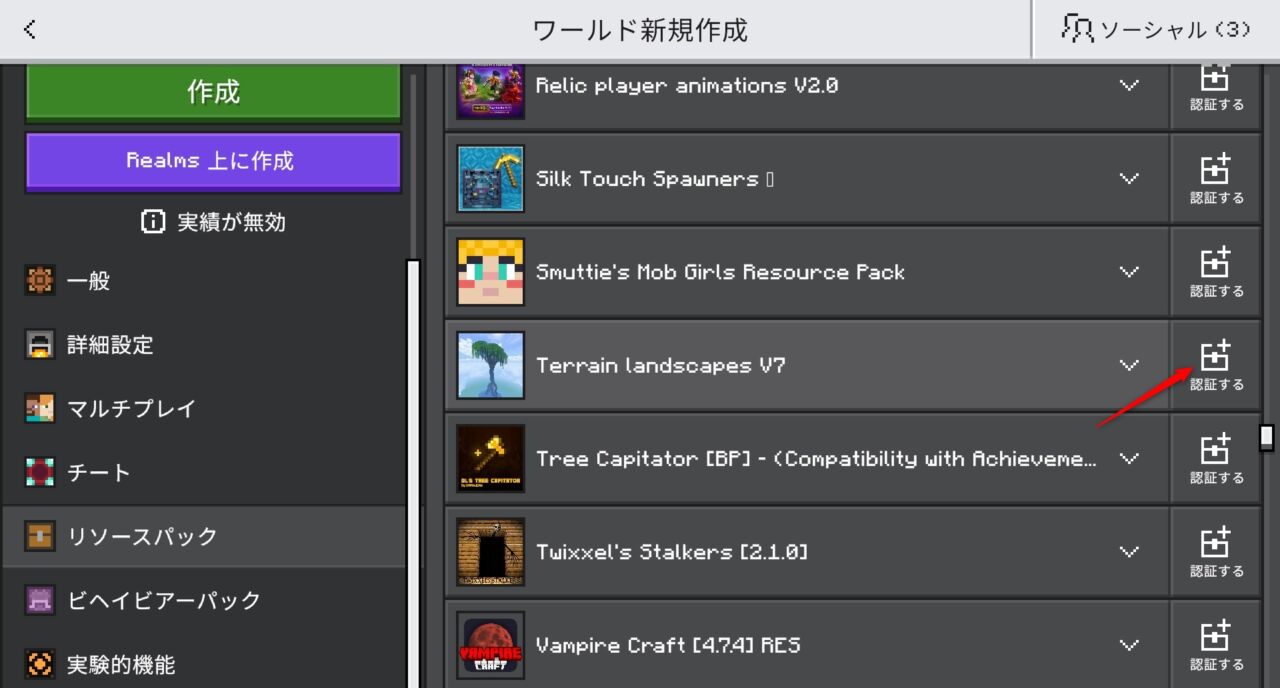
Task: Expand Twixxel's Stalkers [2.1.0] details
Action: [1129, 552]
